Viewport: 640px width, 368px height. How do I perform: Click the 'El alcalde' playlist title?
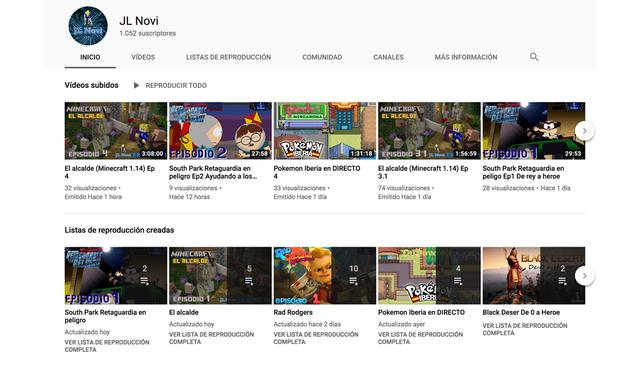pos(184,312)
